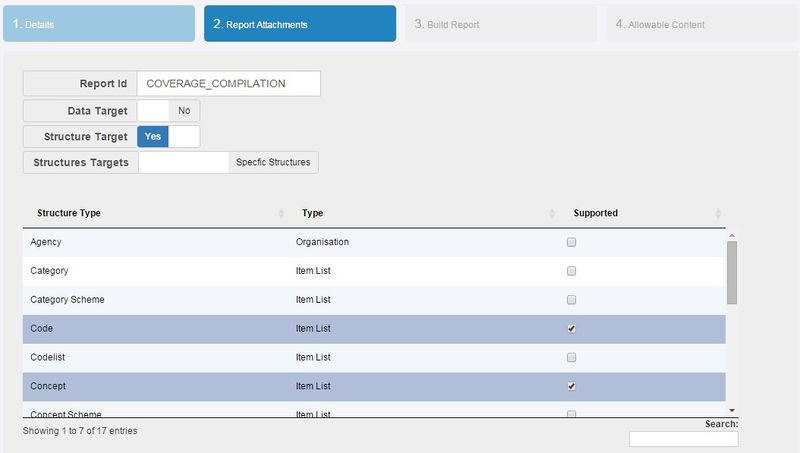Uncheck Supported checkbox for Concept row
Viewport: 800px width, 453px height.
coord(571,386)
